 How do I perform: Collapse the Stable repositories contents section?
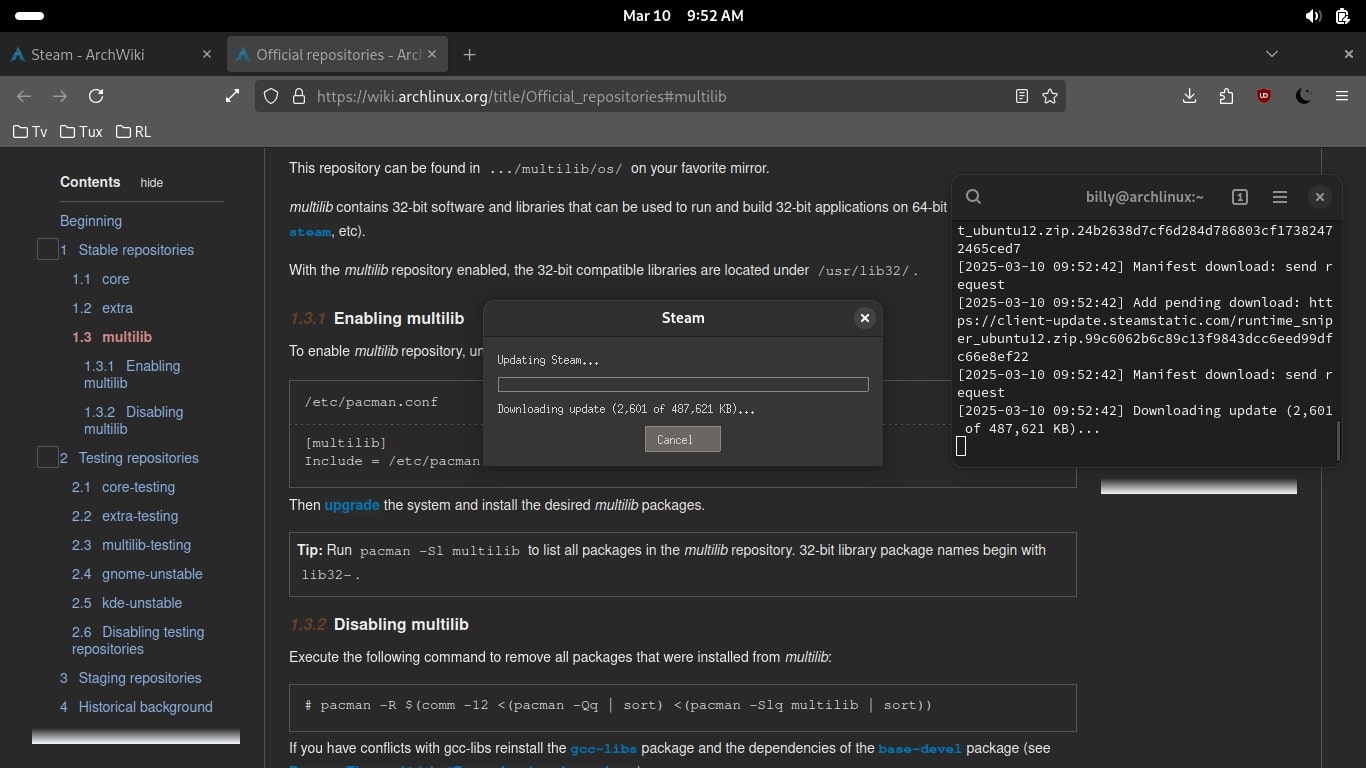[x=47, y=249]
